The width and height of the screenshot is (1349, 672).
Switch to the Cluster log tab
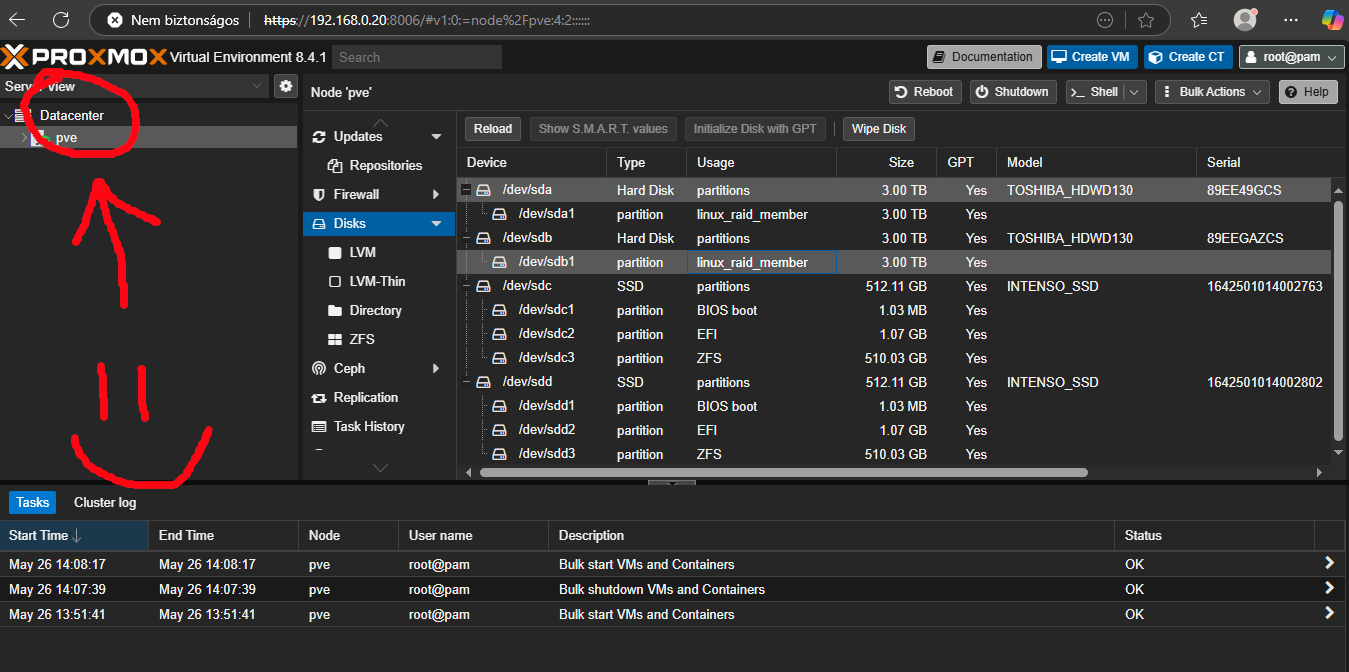[105, 502]
